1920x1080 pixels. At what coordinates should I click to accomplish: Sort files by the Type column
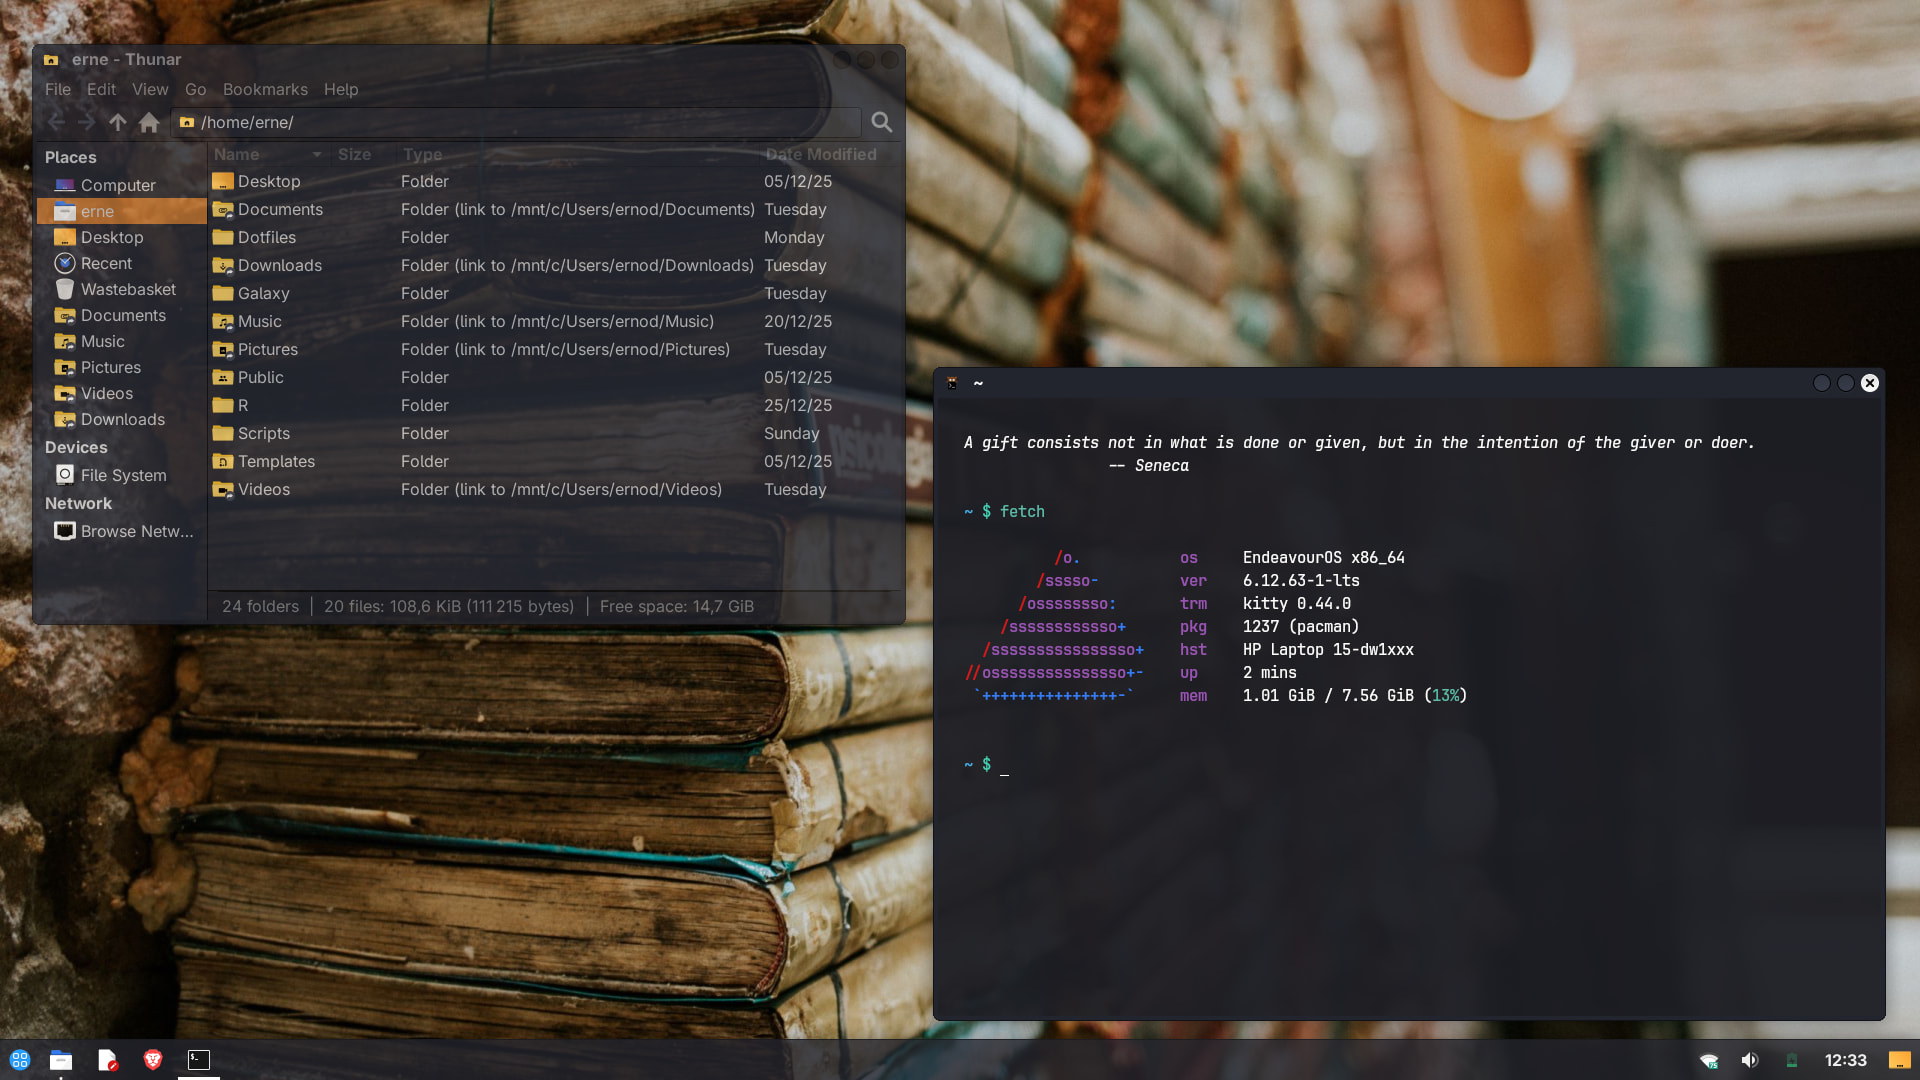422,154
